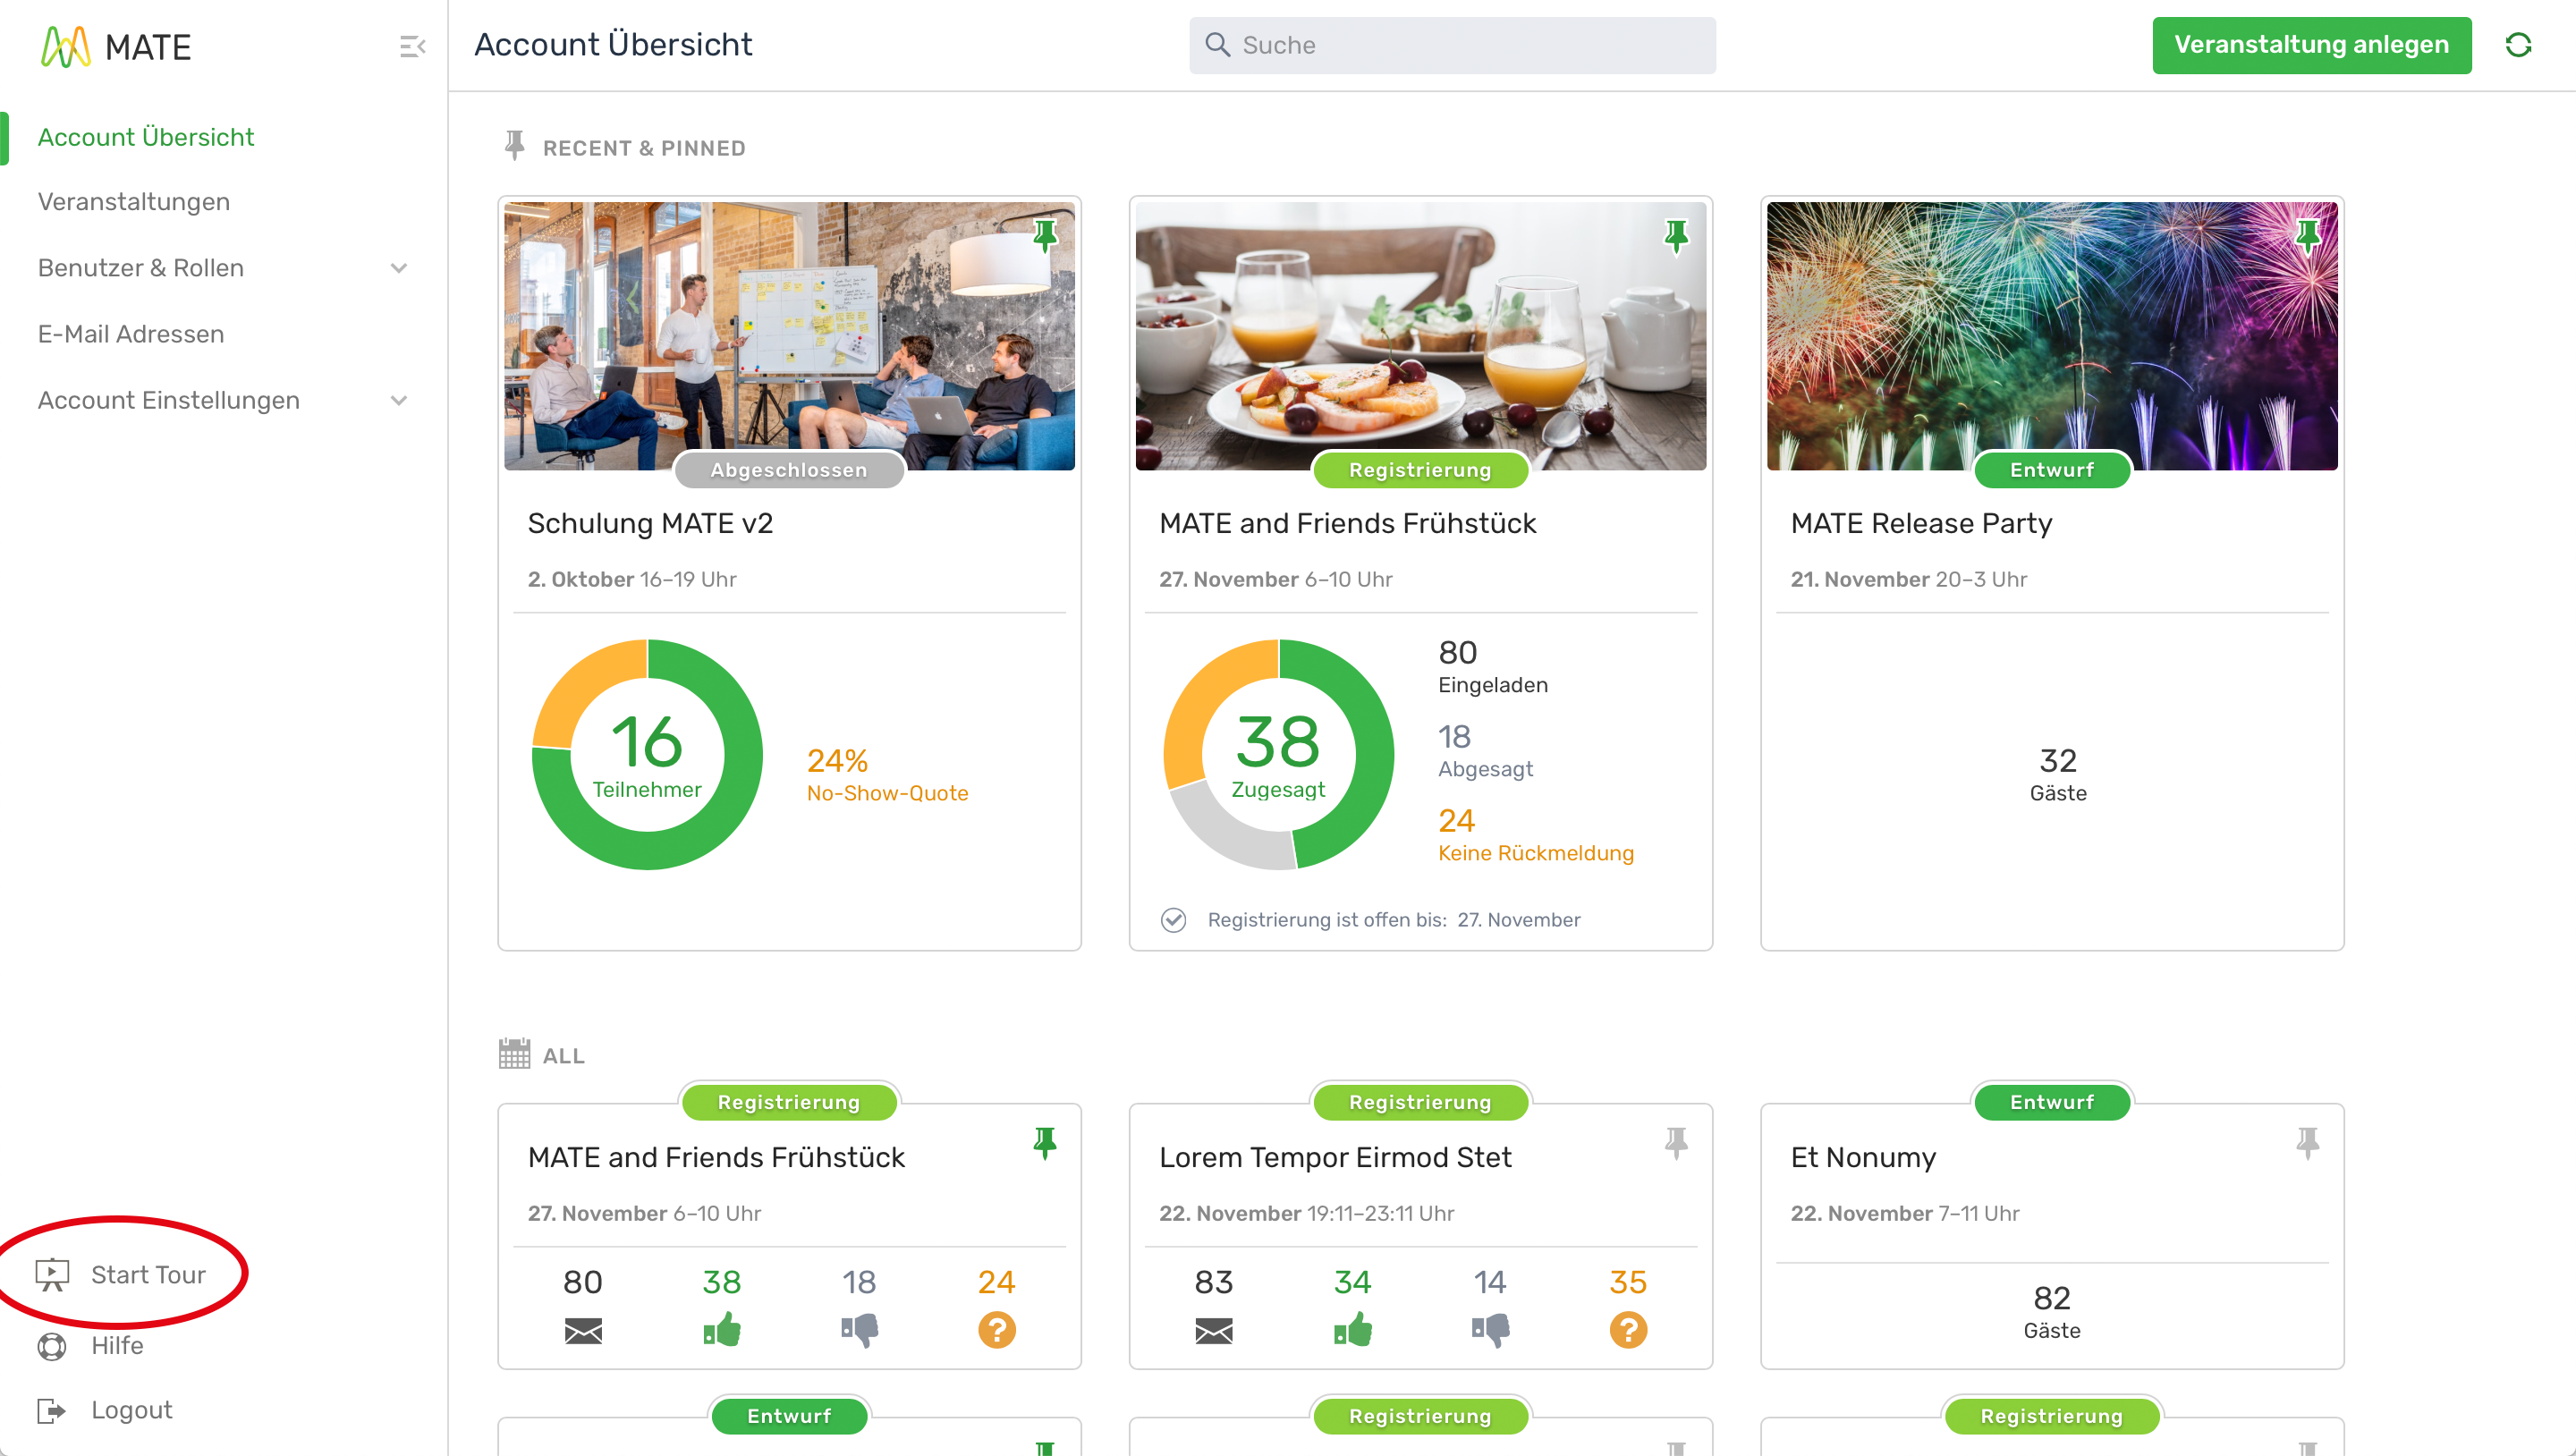Select Benutzer & Rollen menu item
The height and width of the screenshot is (1456, 2576).
[141, 268]
